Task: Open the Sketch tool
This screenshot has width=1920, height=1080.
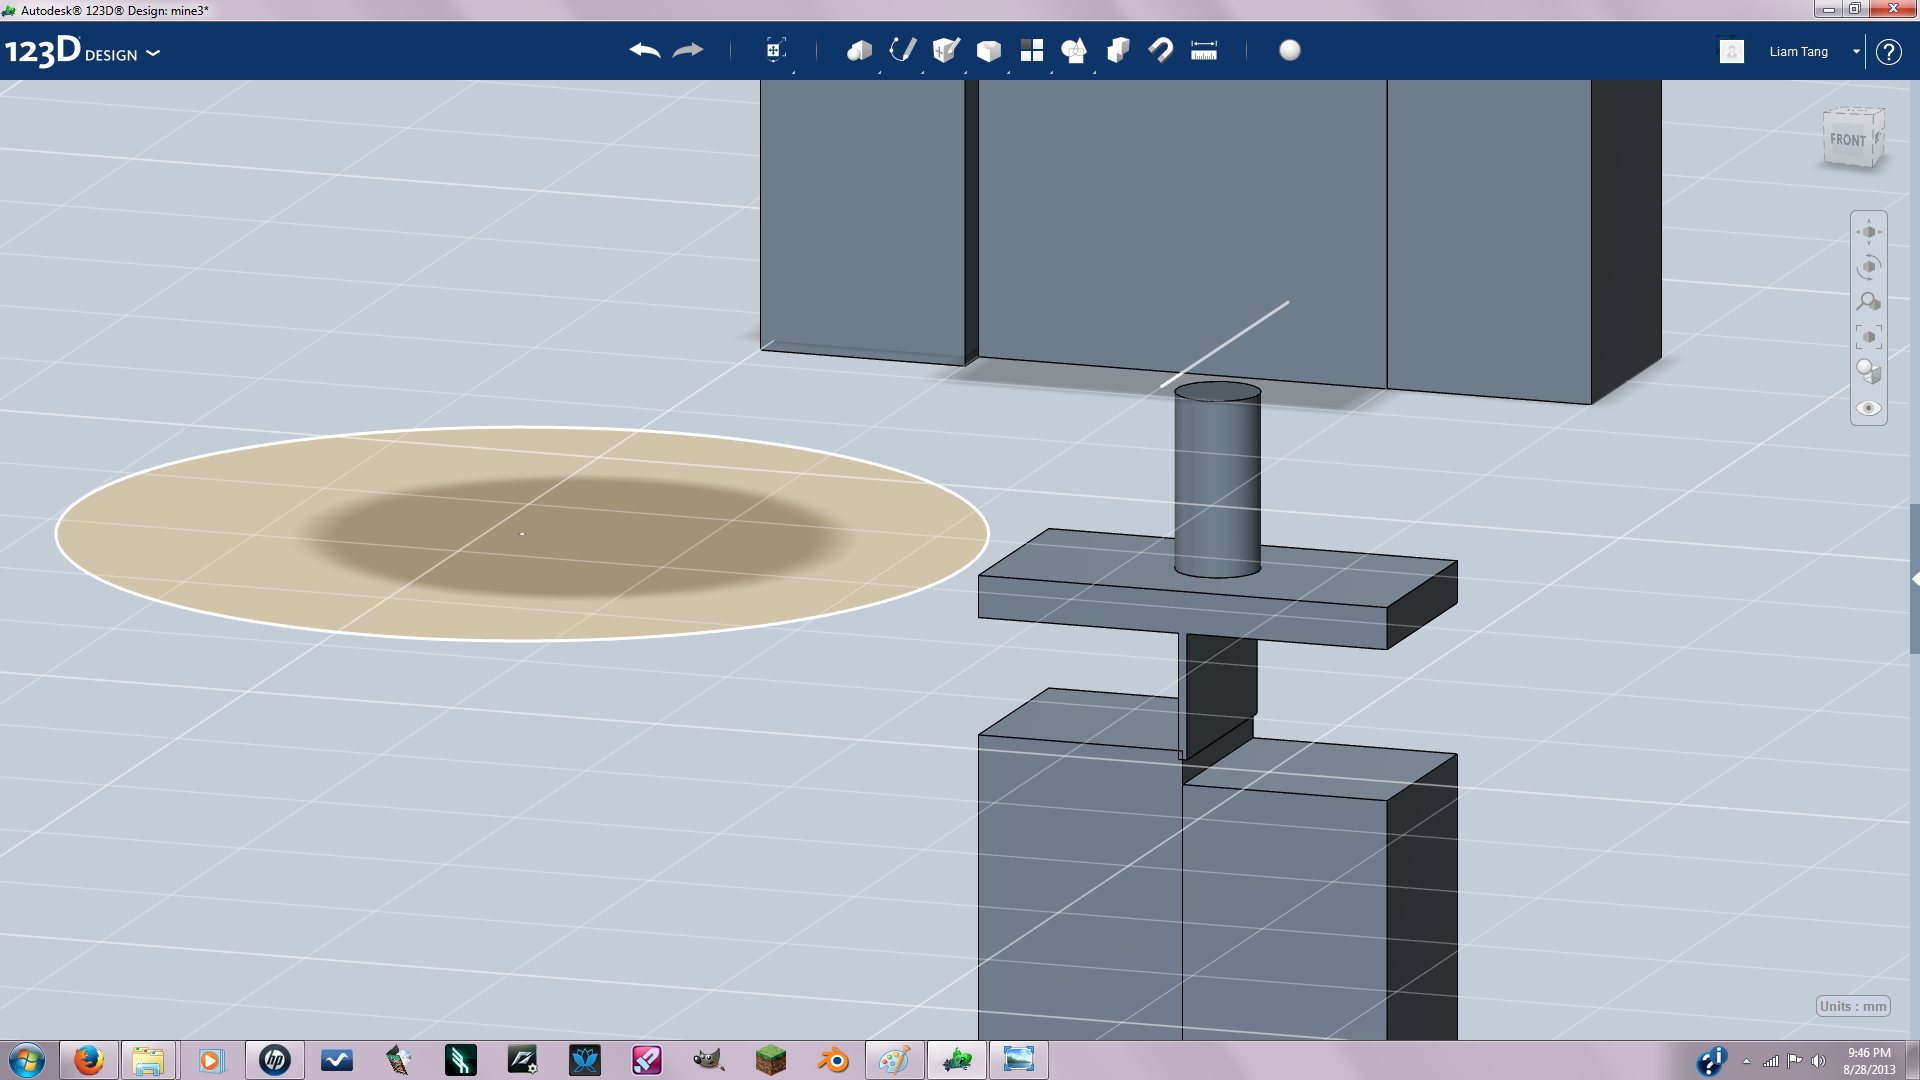Action: 902,50
